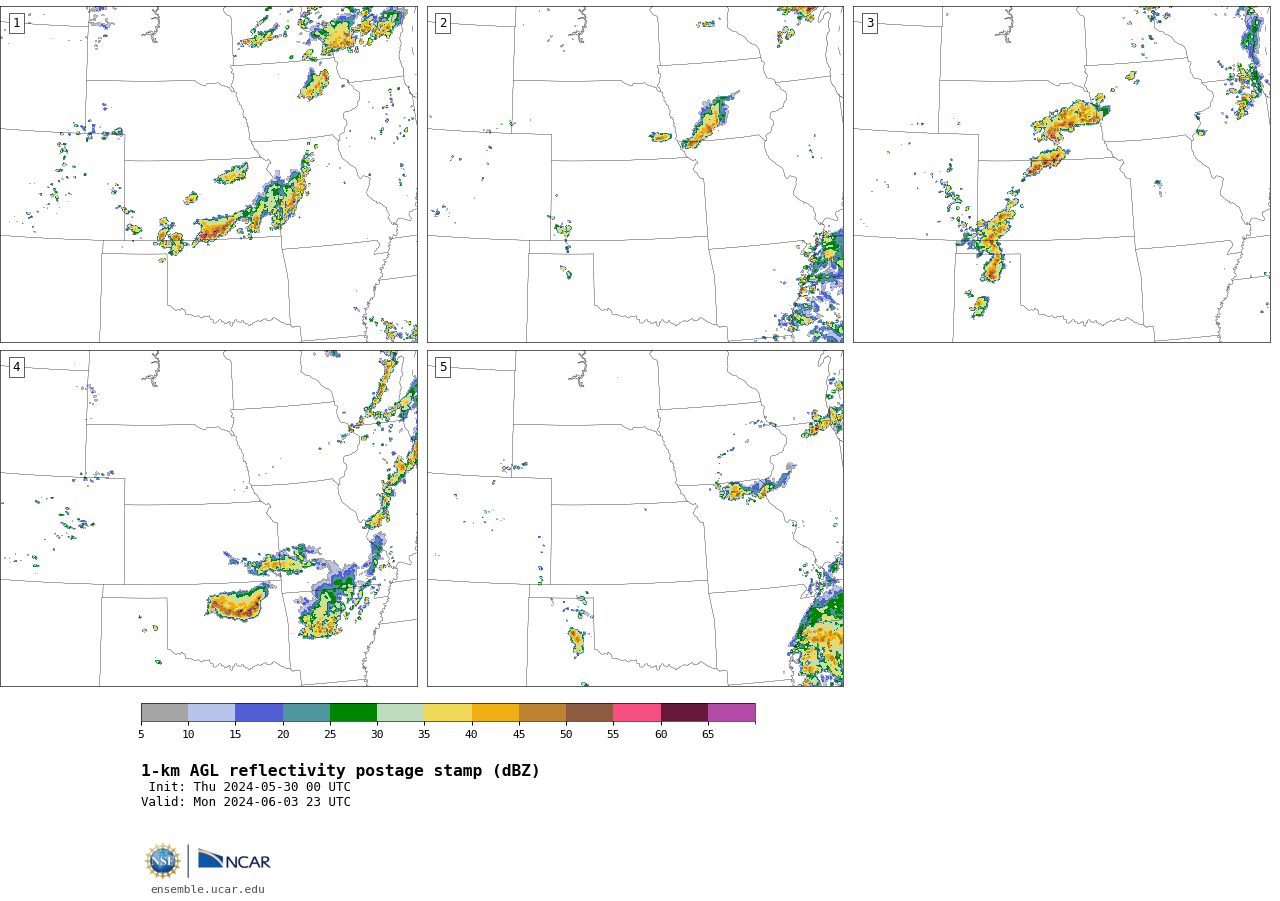Click the pink 55-60 dBZ swatch

(637, 713)
